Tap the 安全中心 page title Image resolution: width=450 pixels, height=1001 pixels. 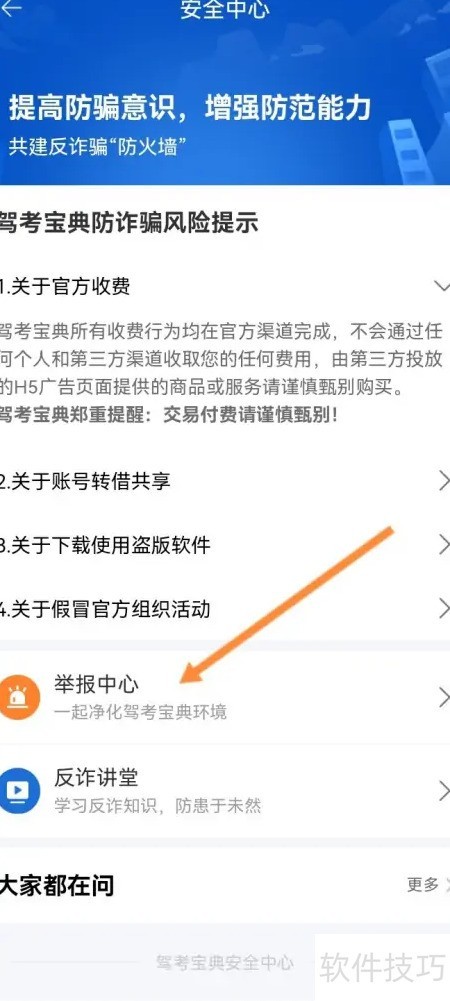coord(225,9)
